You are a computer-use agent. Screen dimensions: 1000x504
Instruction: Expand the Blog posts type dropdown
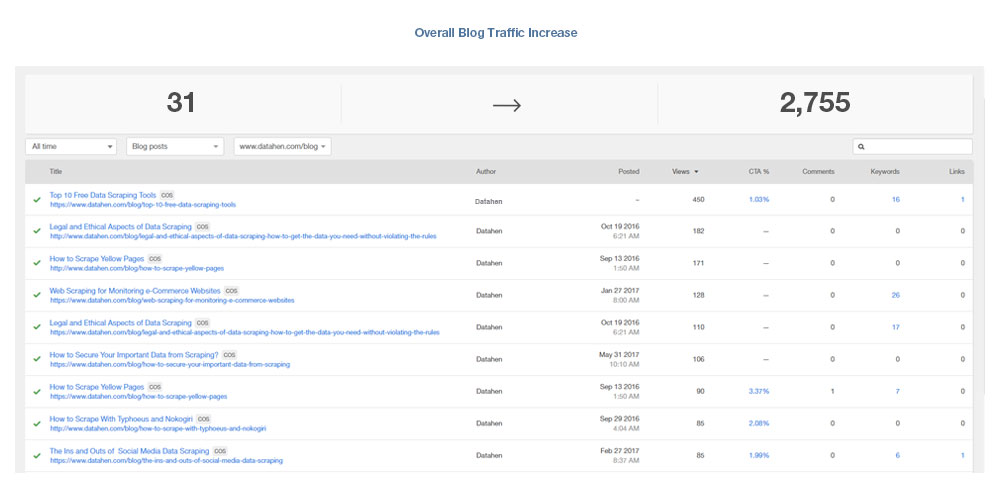coord(174,146)
